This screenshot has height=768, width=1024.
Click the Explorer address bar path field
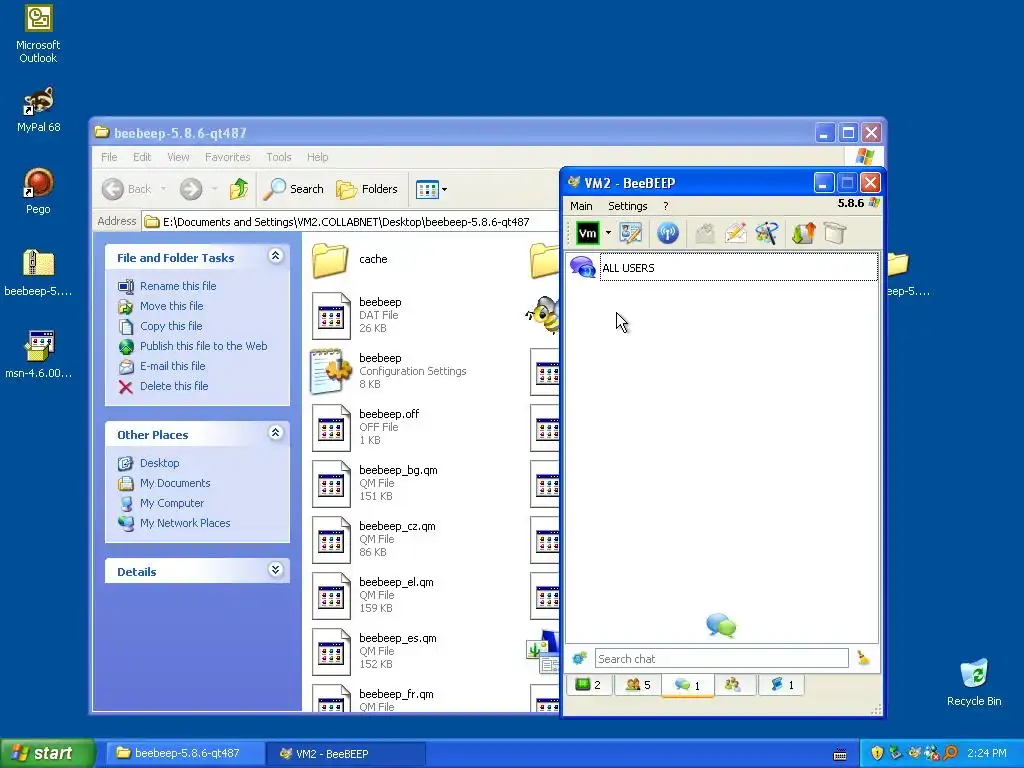point(350,222)
